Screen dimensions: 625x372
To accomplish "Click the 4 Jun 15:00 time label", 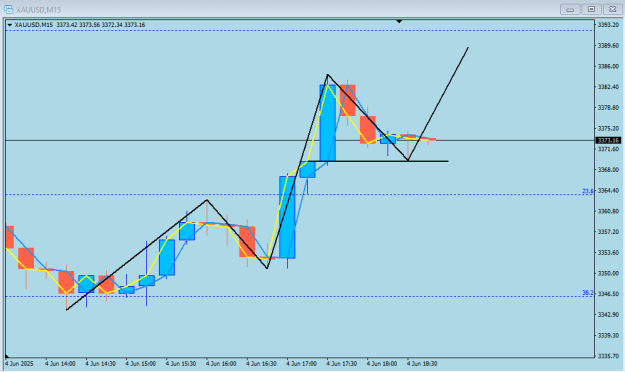I will pos(141,364).
